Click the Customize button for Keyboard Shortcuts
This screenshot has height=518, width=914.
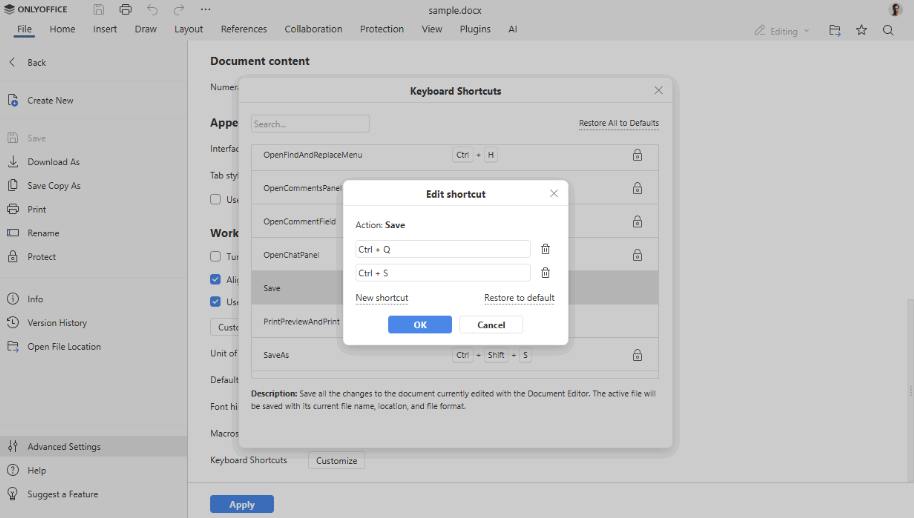pos(336,460)
